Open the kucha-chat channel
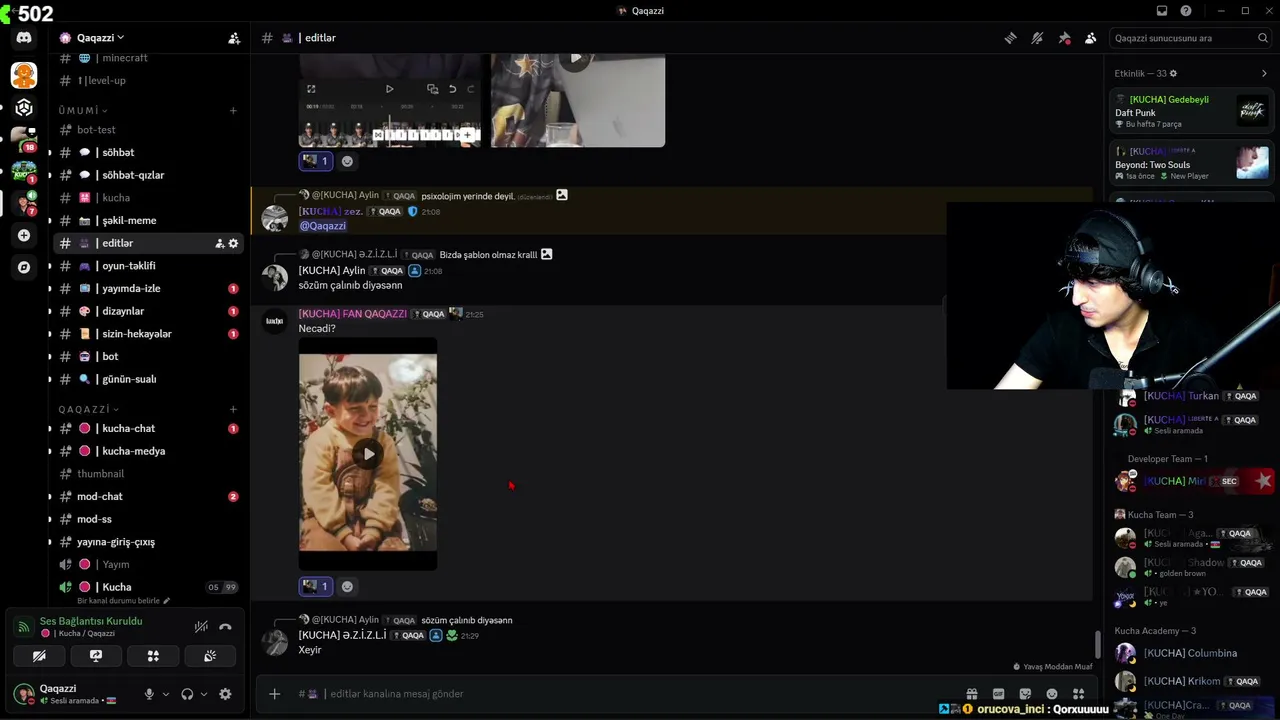This screenshot has height=720, width=1280. pos(148,428)
